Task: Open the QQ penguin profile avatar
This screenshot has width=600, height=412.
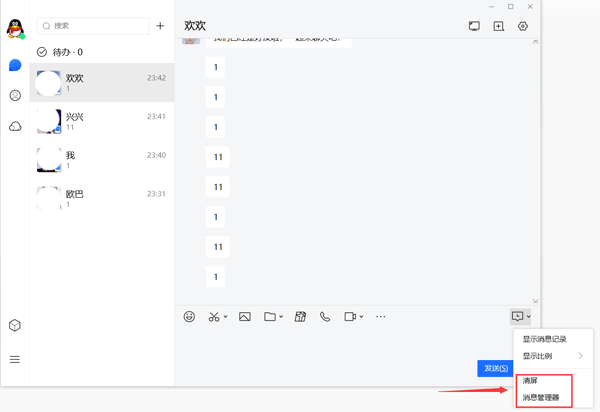Action: click(x=15, y=29)
